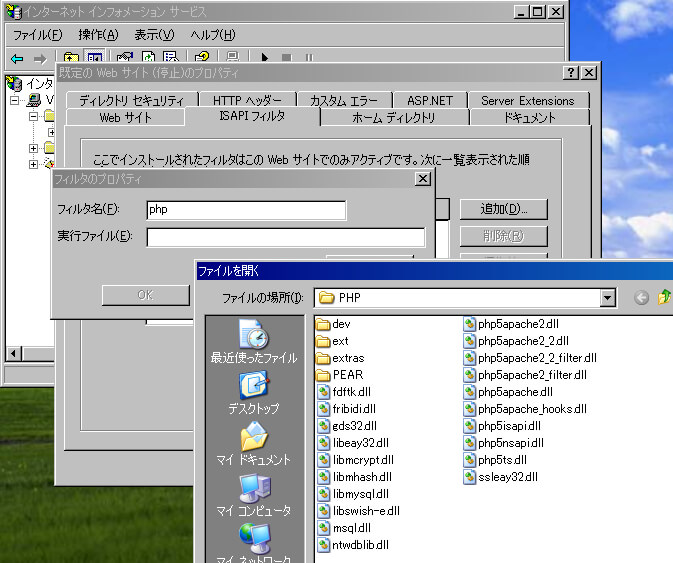The width and height of the screenshot is (673, 563).
Task: Click the Desktop (デスクトップ) places icon
Action: (253, 392)
